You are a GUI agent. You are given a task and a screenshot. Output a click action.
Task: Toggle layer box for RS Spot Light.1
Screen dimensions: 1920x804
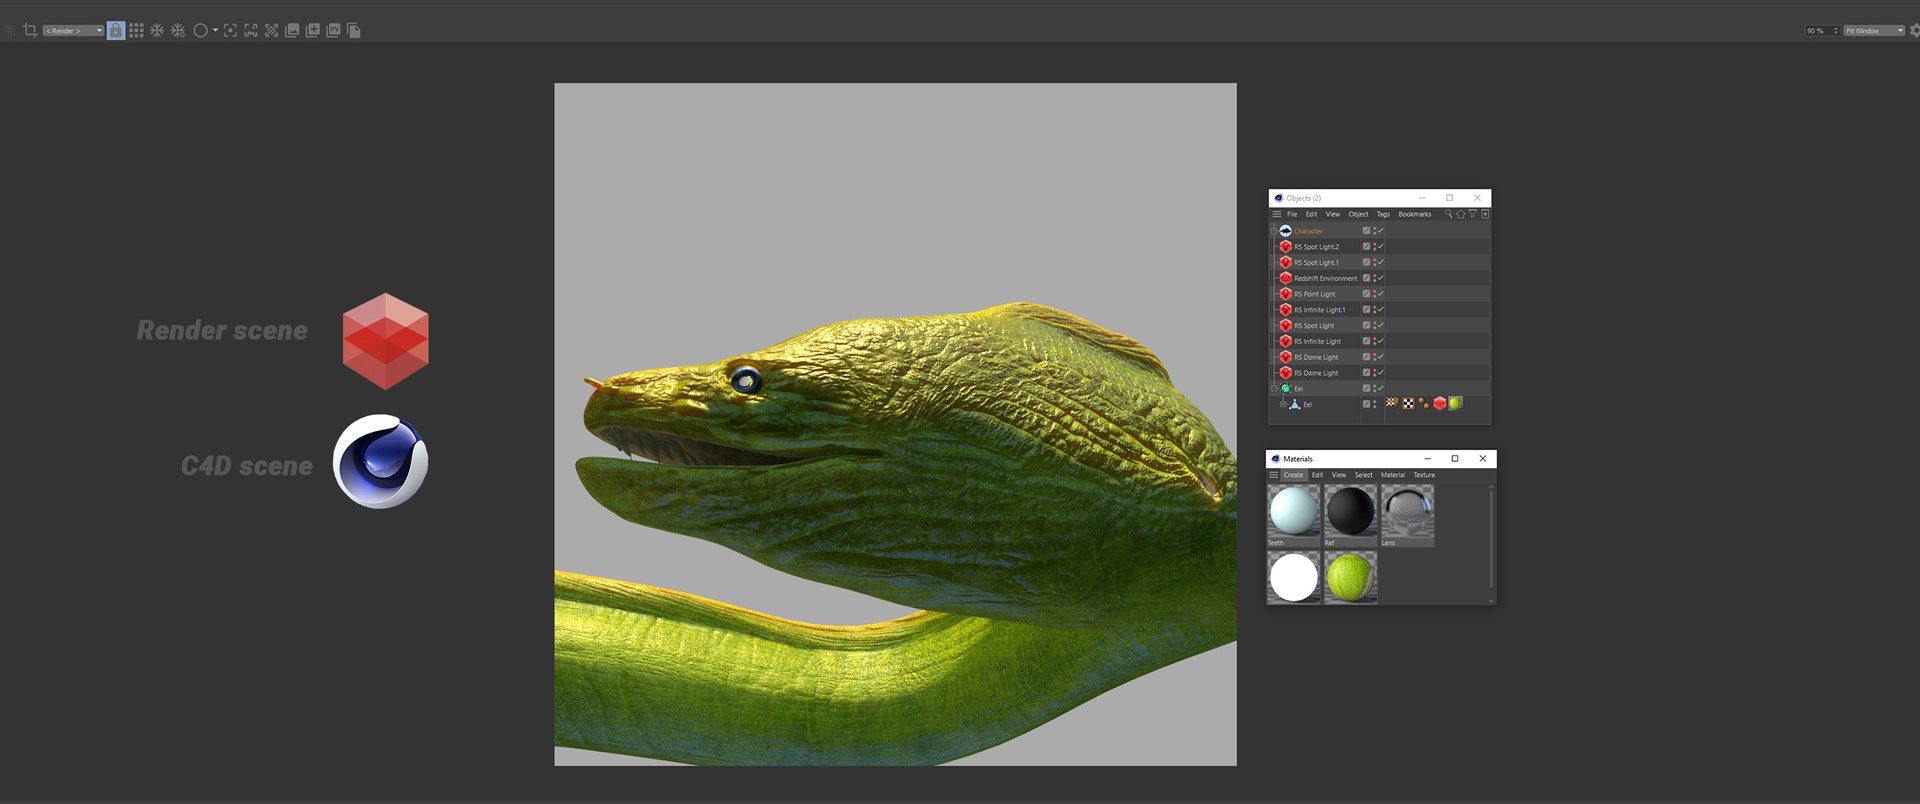point(1366,262)
